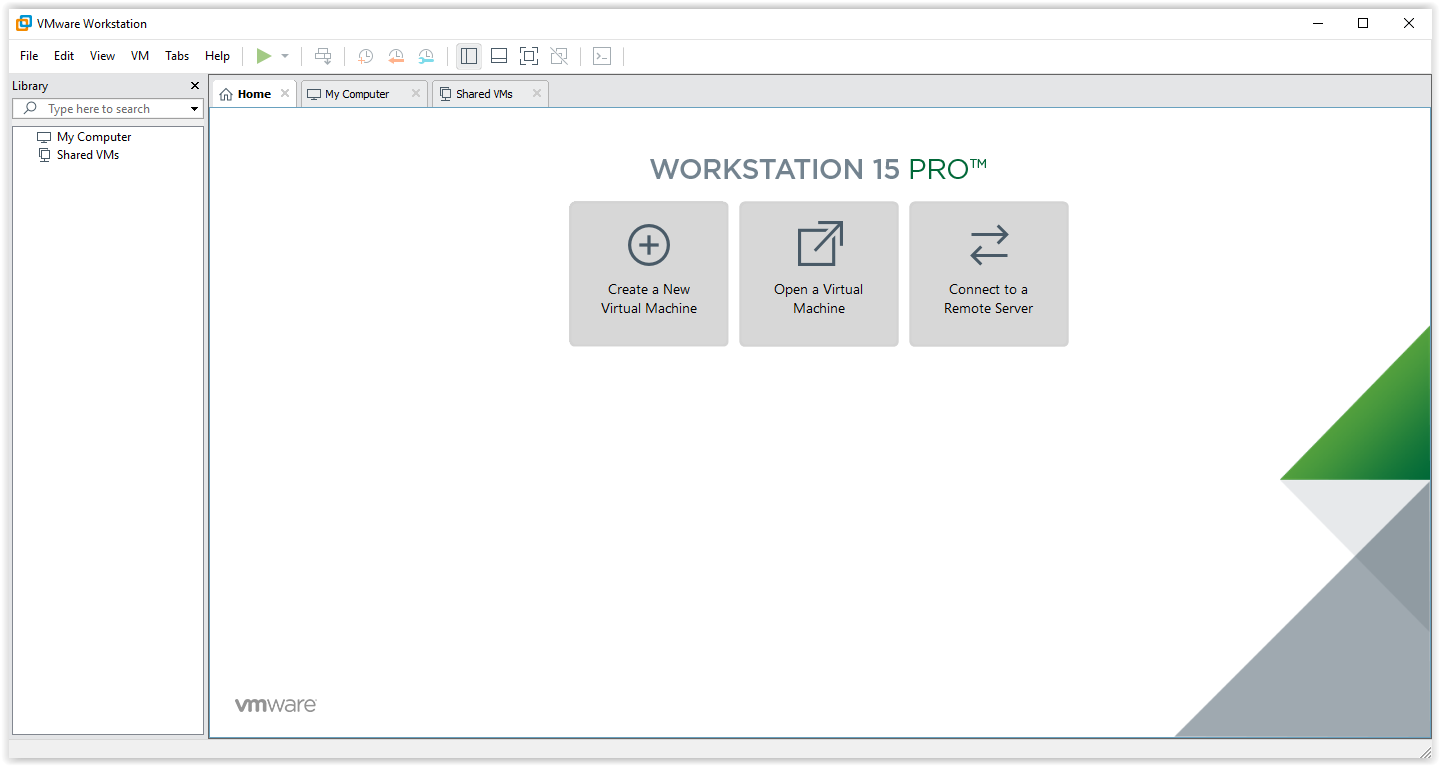This screenshot has height=766, width=1440.
Task: Open the File menu
Action: coord(29,56)
